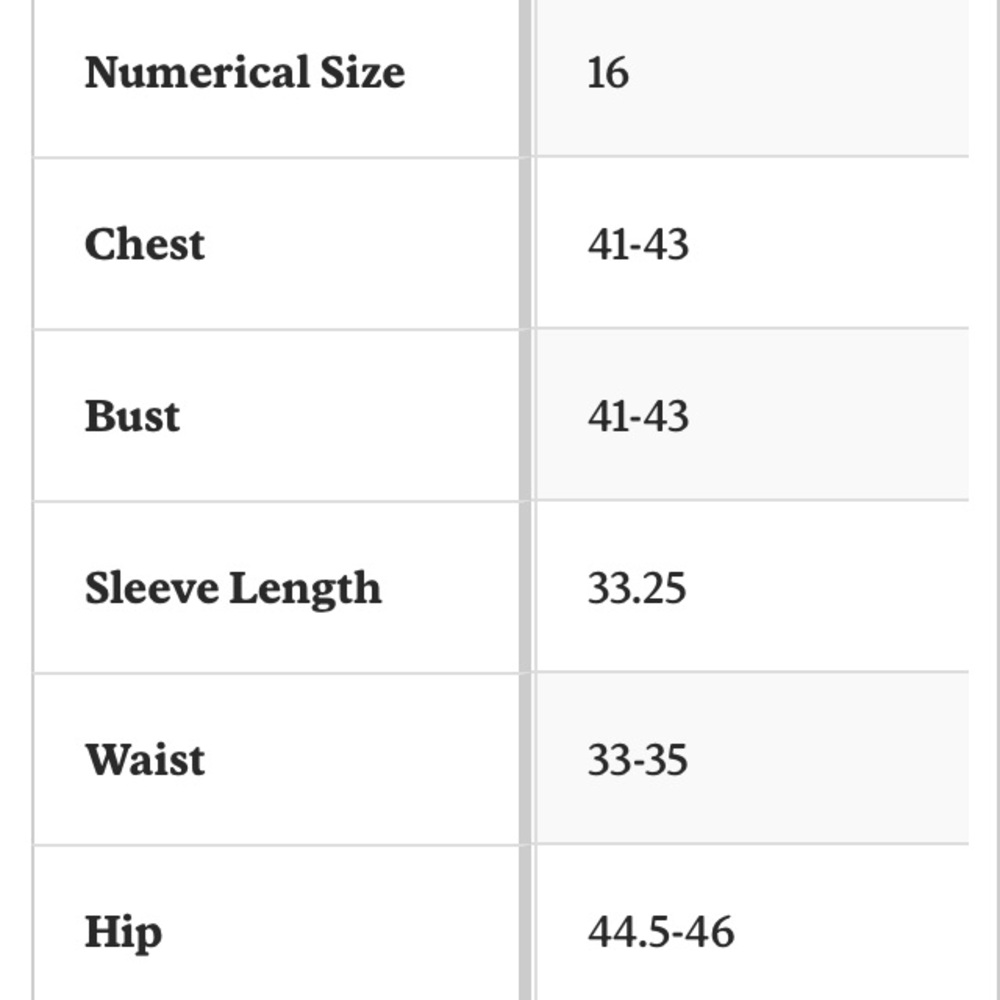Select the sleeve length value 33.25

click(636, 589)
